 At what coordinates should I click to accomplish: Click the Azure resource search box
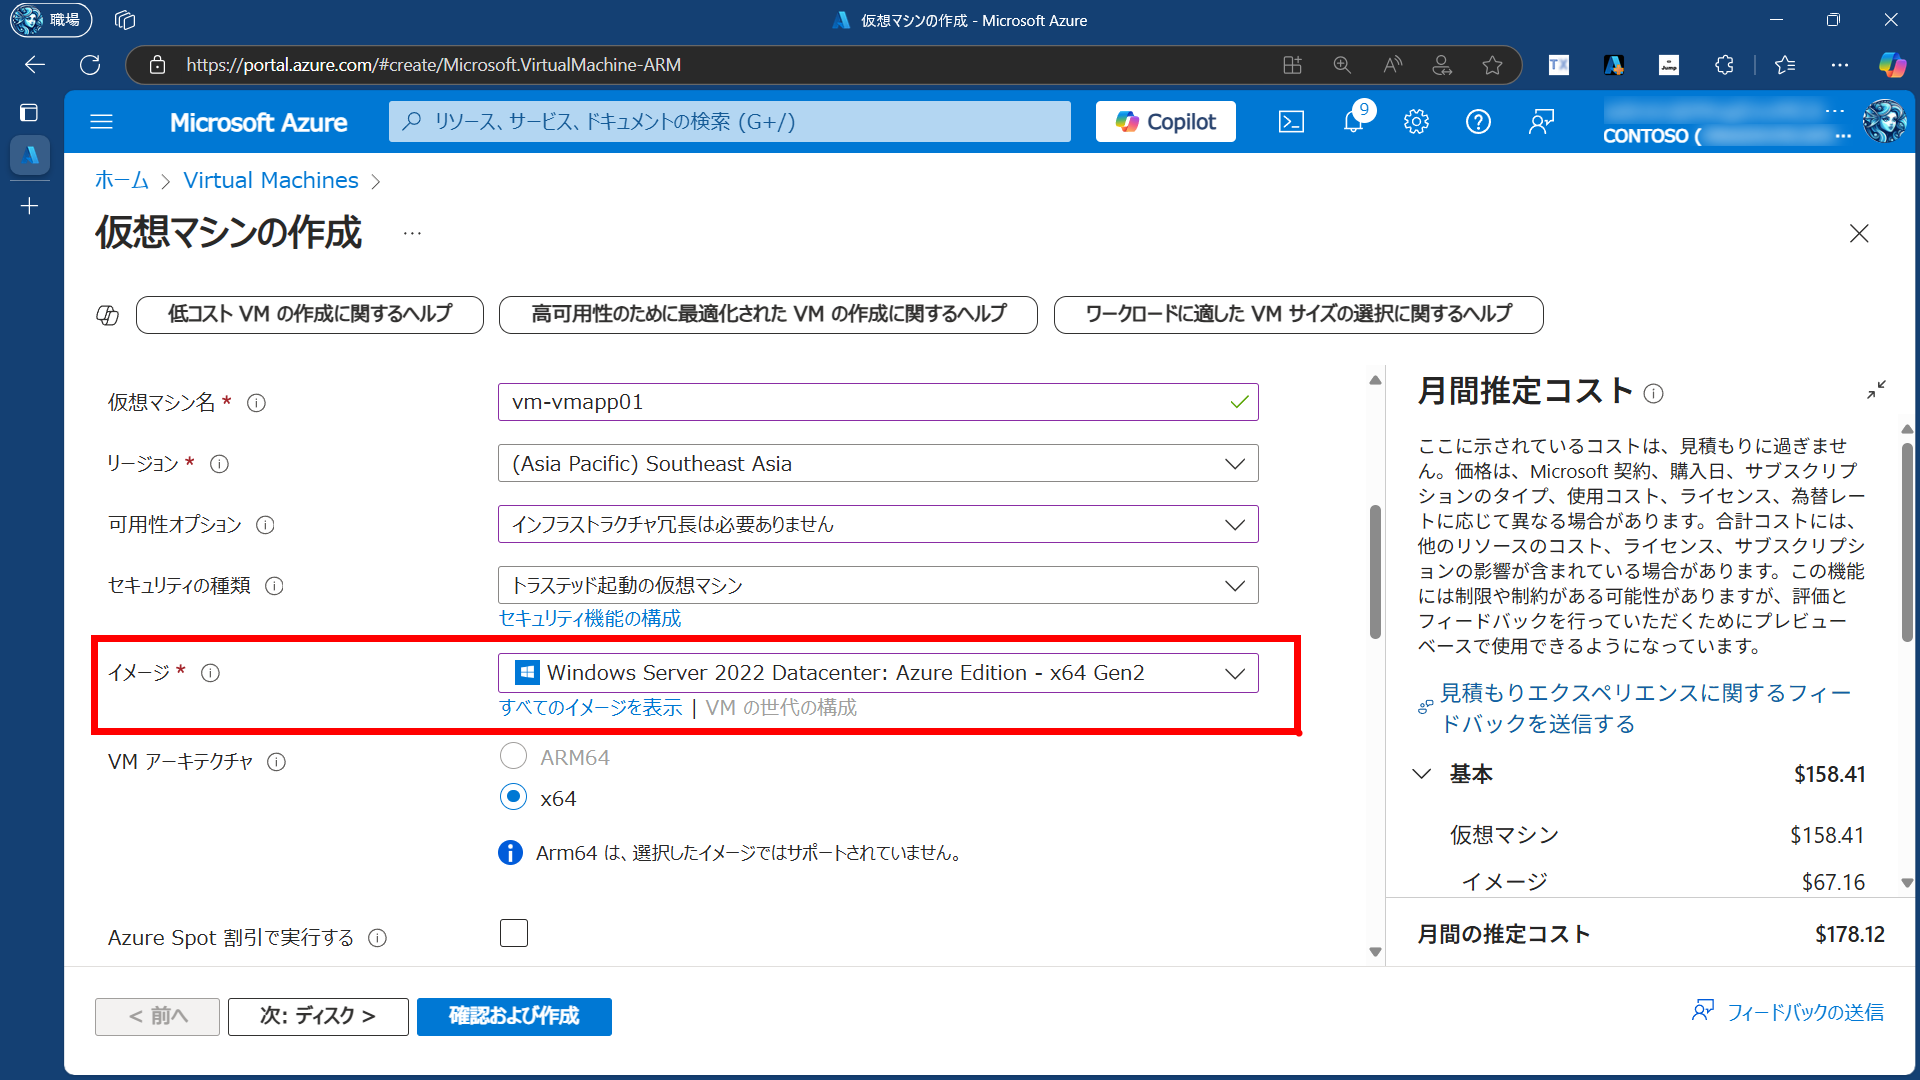730,122
